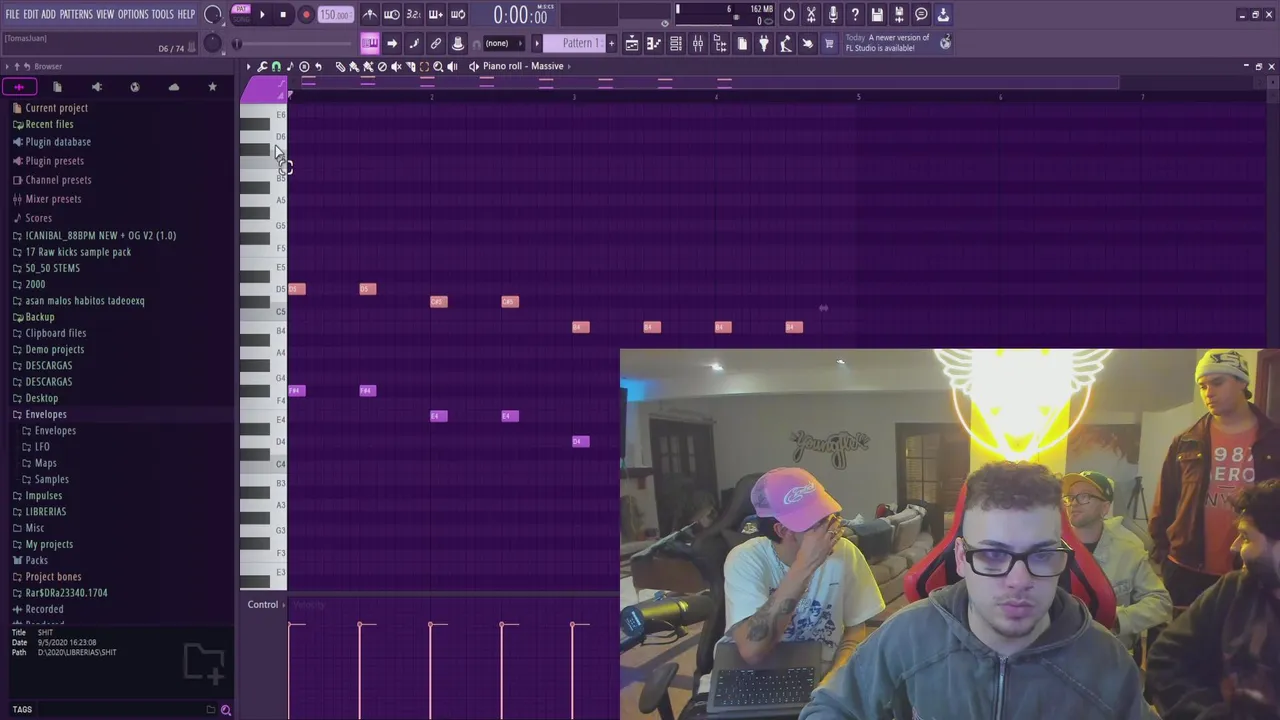The height and width of the screenshot is (720, 1280).
Task: Open the Recent files browser entry
Action: tap(50, 124)
